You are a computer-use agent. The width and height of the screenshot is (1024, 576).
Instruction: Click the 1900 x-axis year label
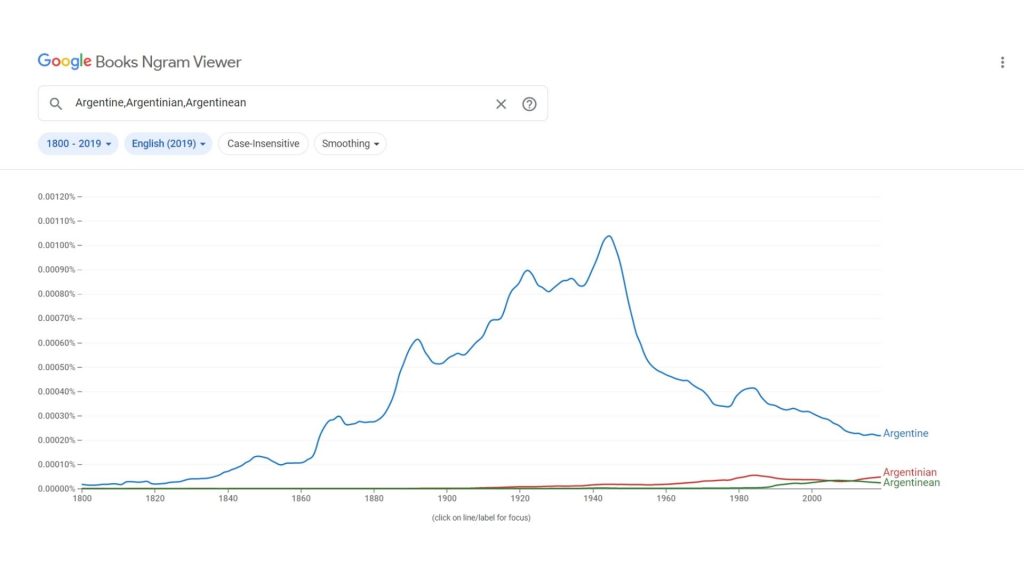[447, 498]
